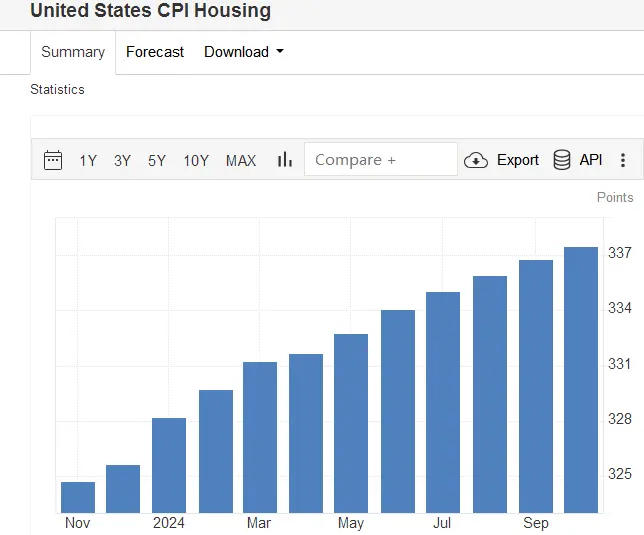Select the 3Y time range
Viewport: 644px width, 535px height.
click(x=122, y=161)
